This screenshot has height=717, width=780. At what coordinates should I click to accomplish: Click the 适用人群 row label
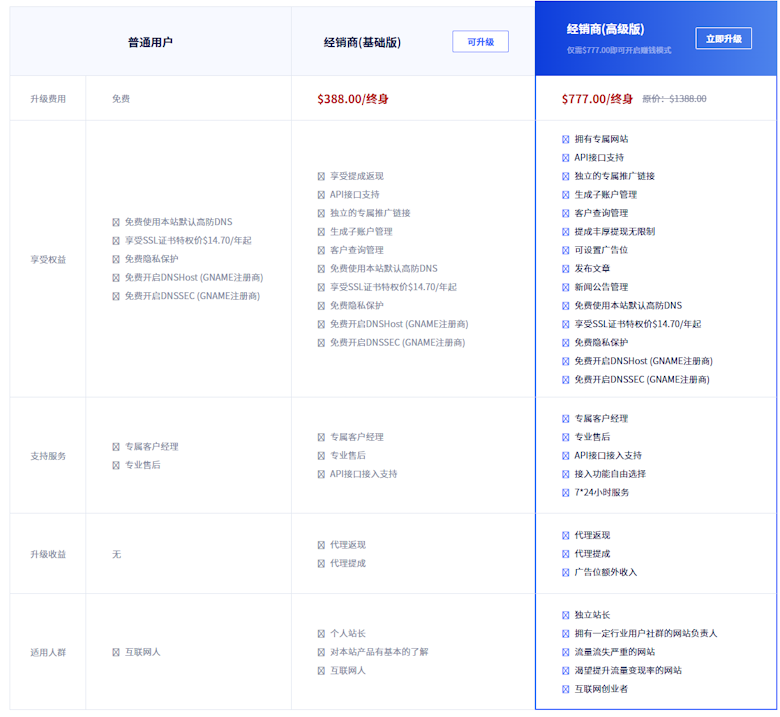(48, 652)
